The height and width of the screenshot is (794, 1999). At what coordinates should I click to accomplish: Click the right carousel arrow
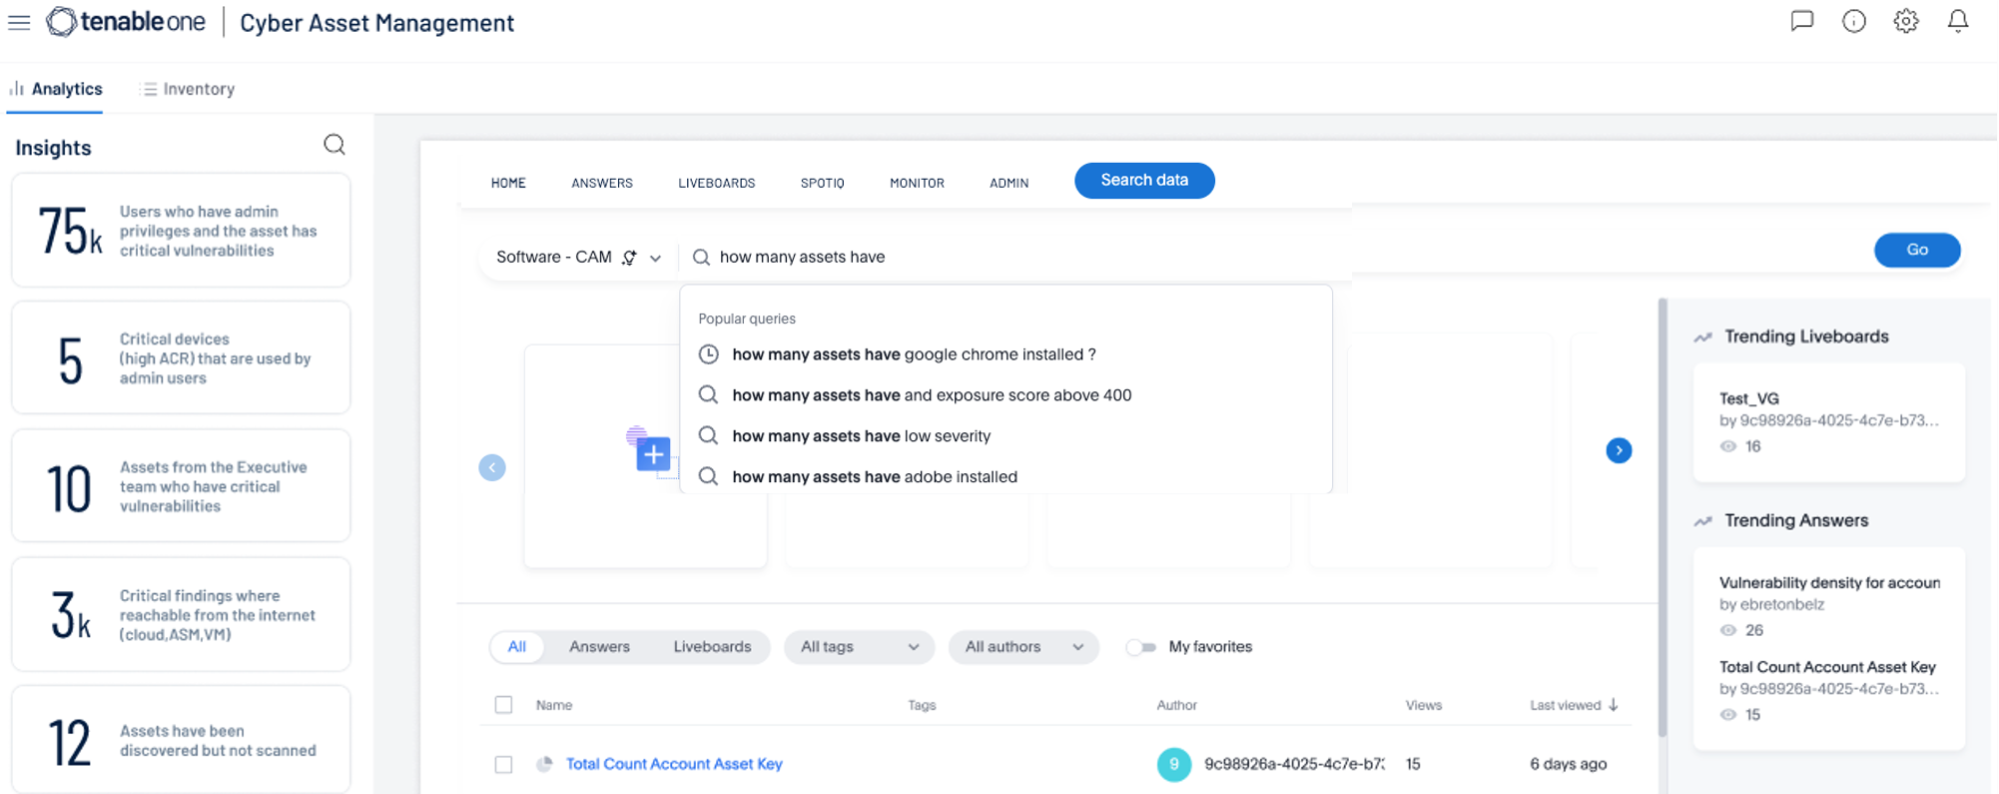point(1618,451)
